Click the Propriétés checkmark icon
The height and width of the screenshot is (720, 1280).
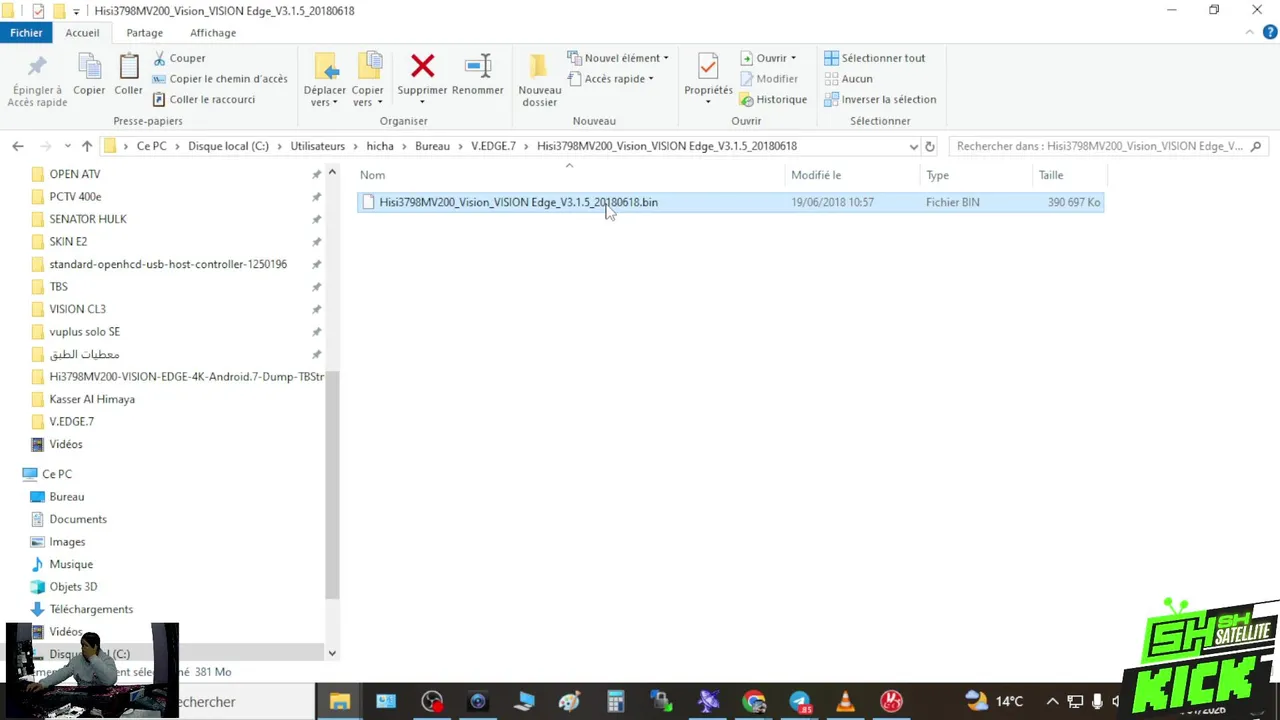click(x=708, y=67)
